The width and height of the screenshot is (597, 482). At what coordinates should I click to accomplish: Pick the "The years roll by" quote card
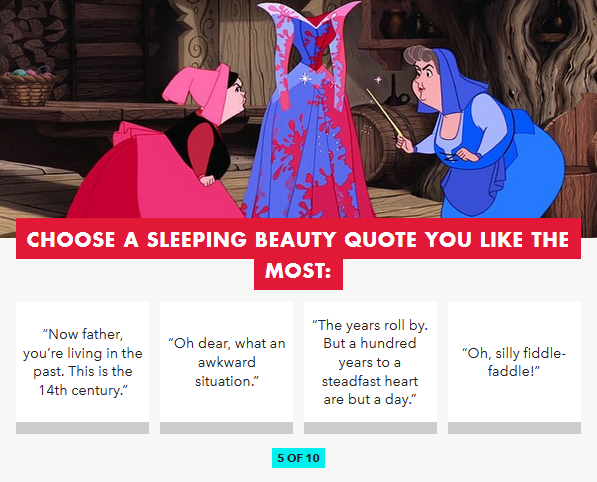point(370,362)
